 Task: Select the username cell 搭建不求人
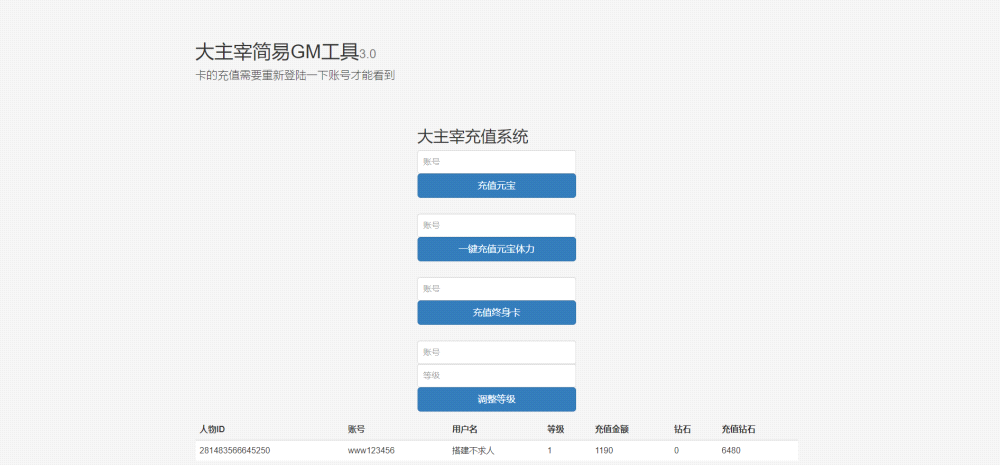[x=473, y=451]
